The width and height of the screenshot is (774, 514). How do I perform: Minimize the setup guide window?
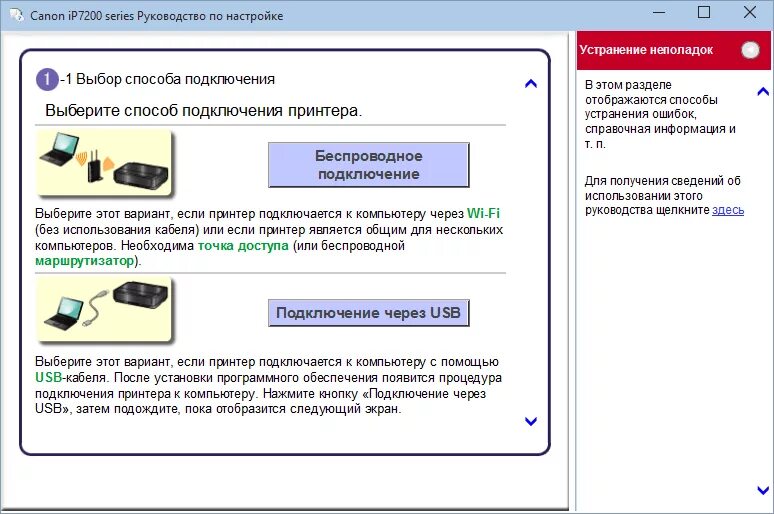[659, 13]
